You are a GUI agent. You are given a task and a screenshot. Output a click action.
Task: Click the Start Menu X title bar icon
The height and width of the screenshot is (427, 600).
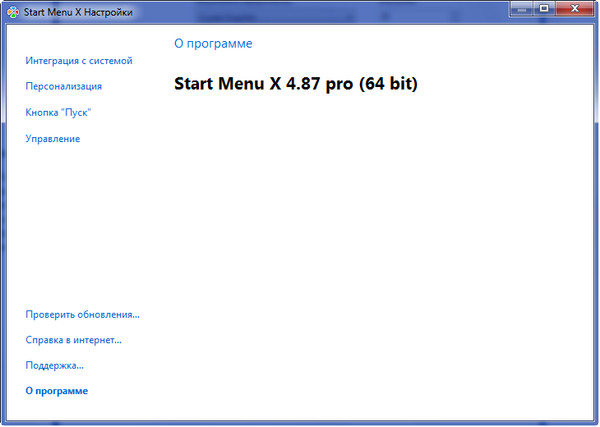[x=13, y=12]
